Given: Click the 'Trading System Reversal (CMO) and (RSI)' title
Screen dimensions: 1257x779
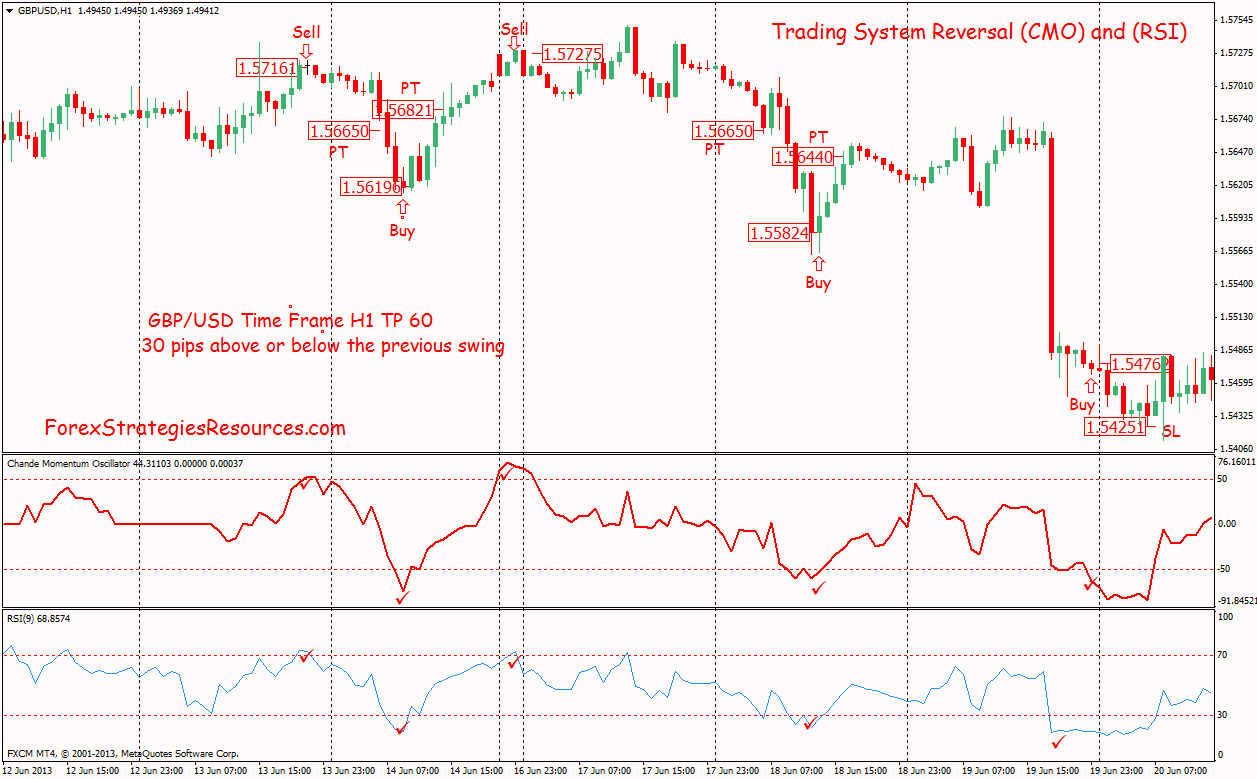Looking at the screenshot, I should point(979,32).
